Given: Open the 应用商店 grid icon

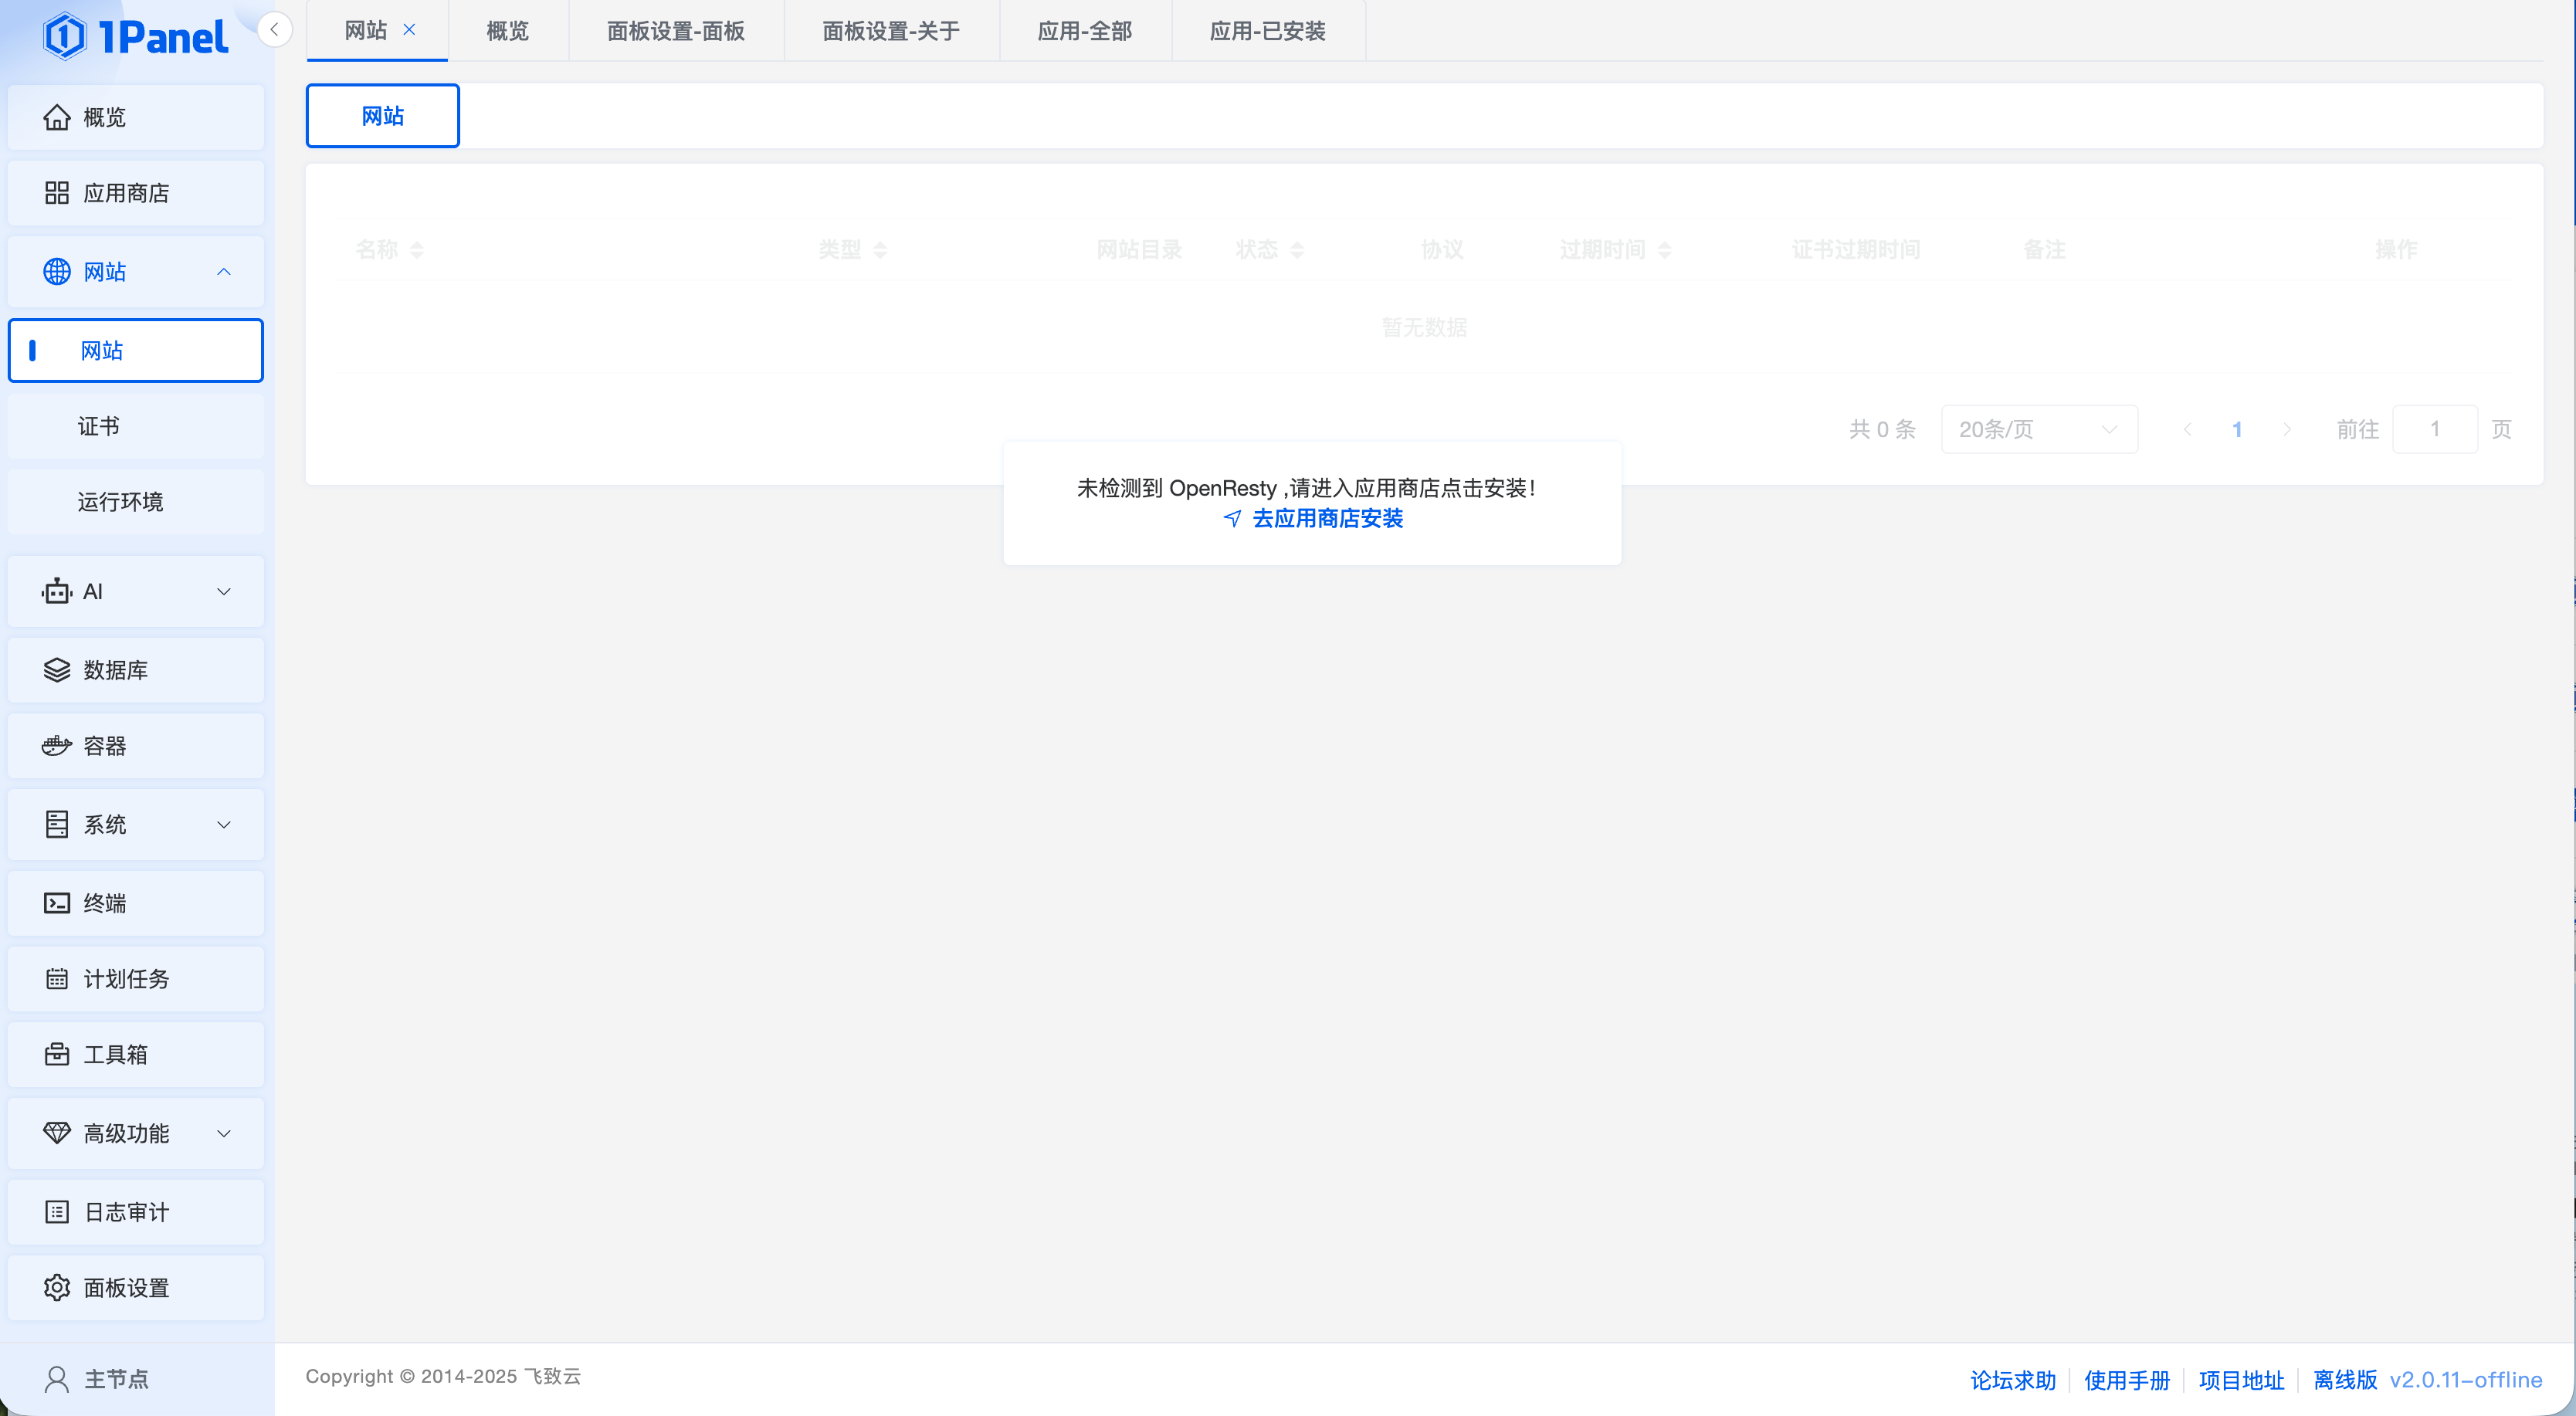Looking at the screenshot, I should pyautogui.click(x=57, y=193).
